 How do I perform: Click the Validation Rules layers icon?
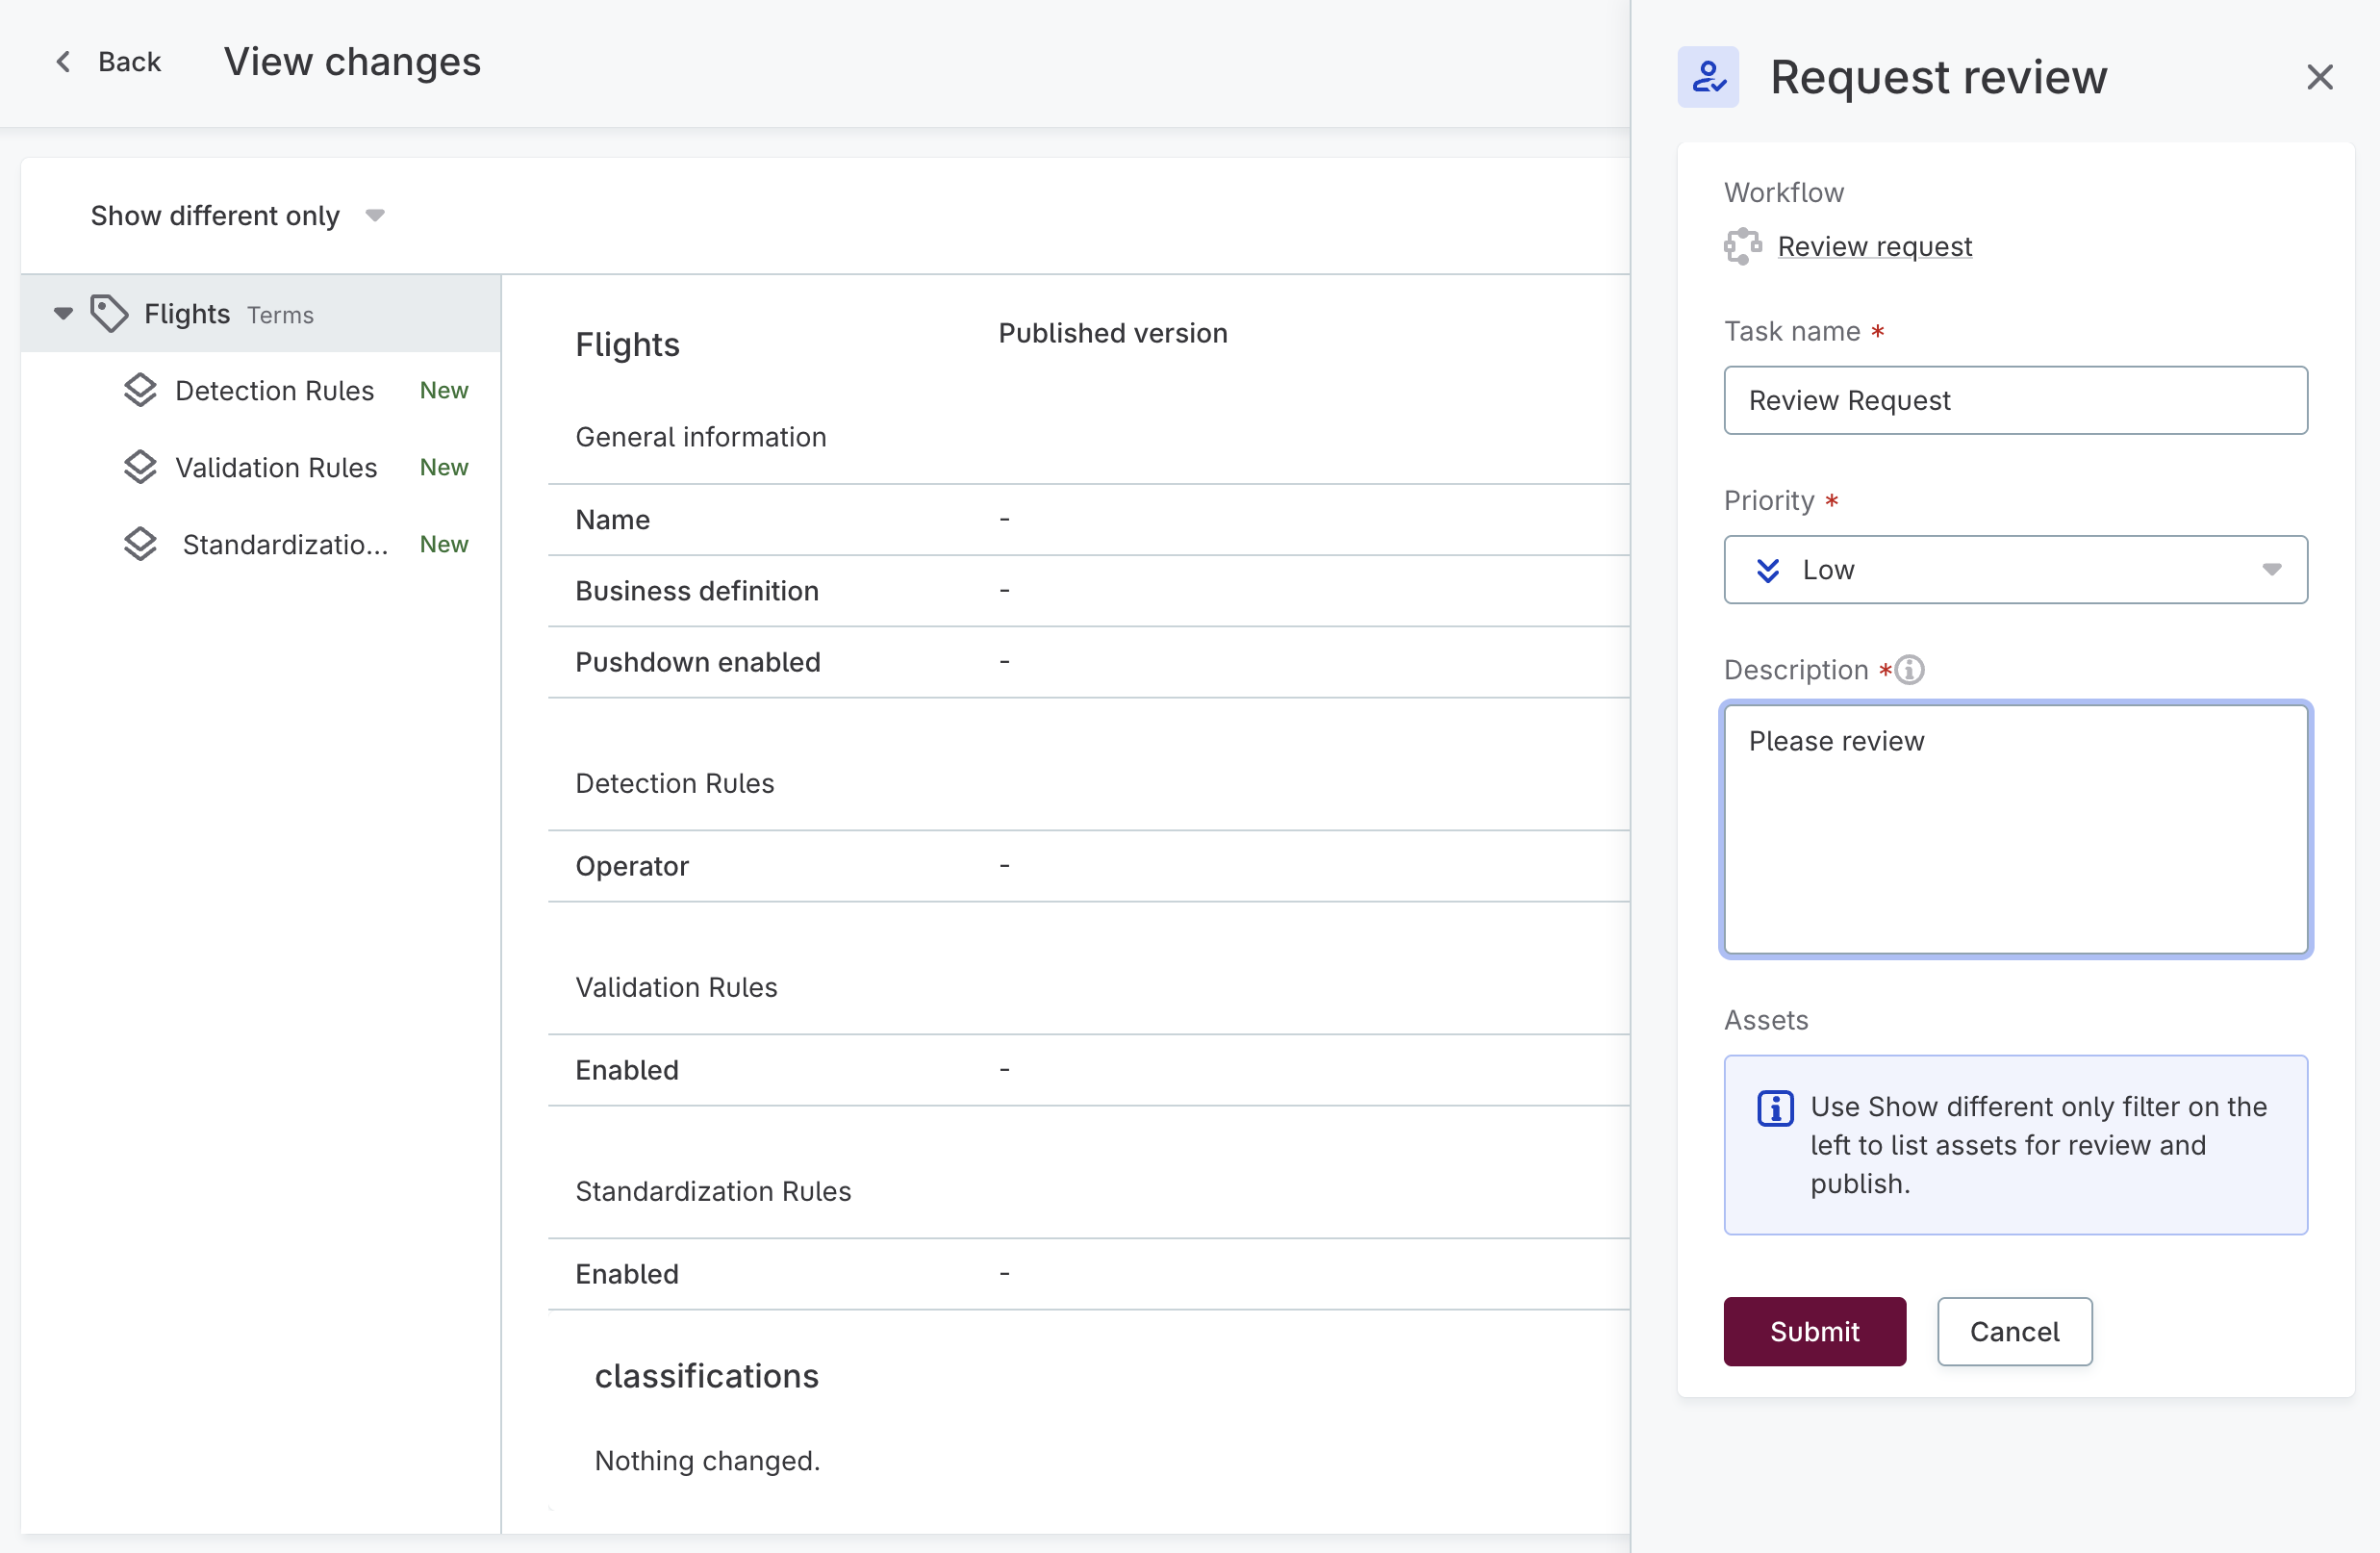140,467
